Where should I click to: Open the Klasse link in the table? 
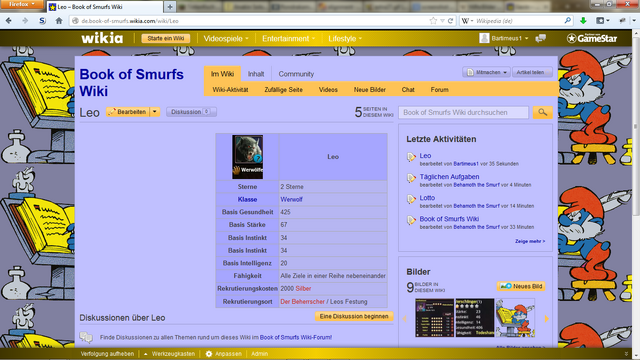(247, 199)
